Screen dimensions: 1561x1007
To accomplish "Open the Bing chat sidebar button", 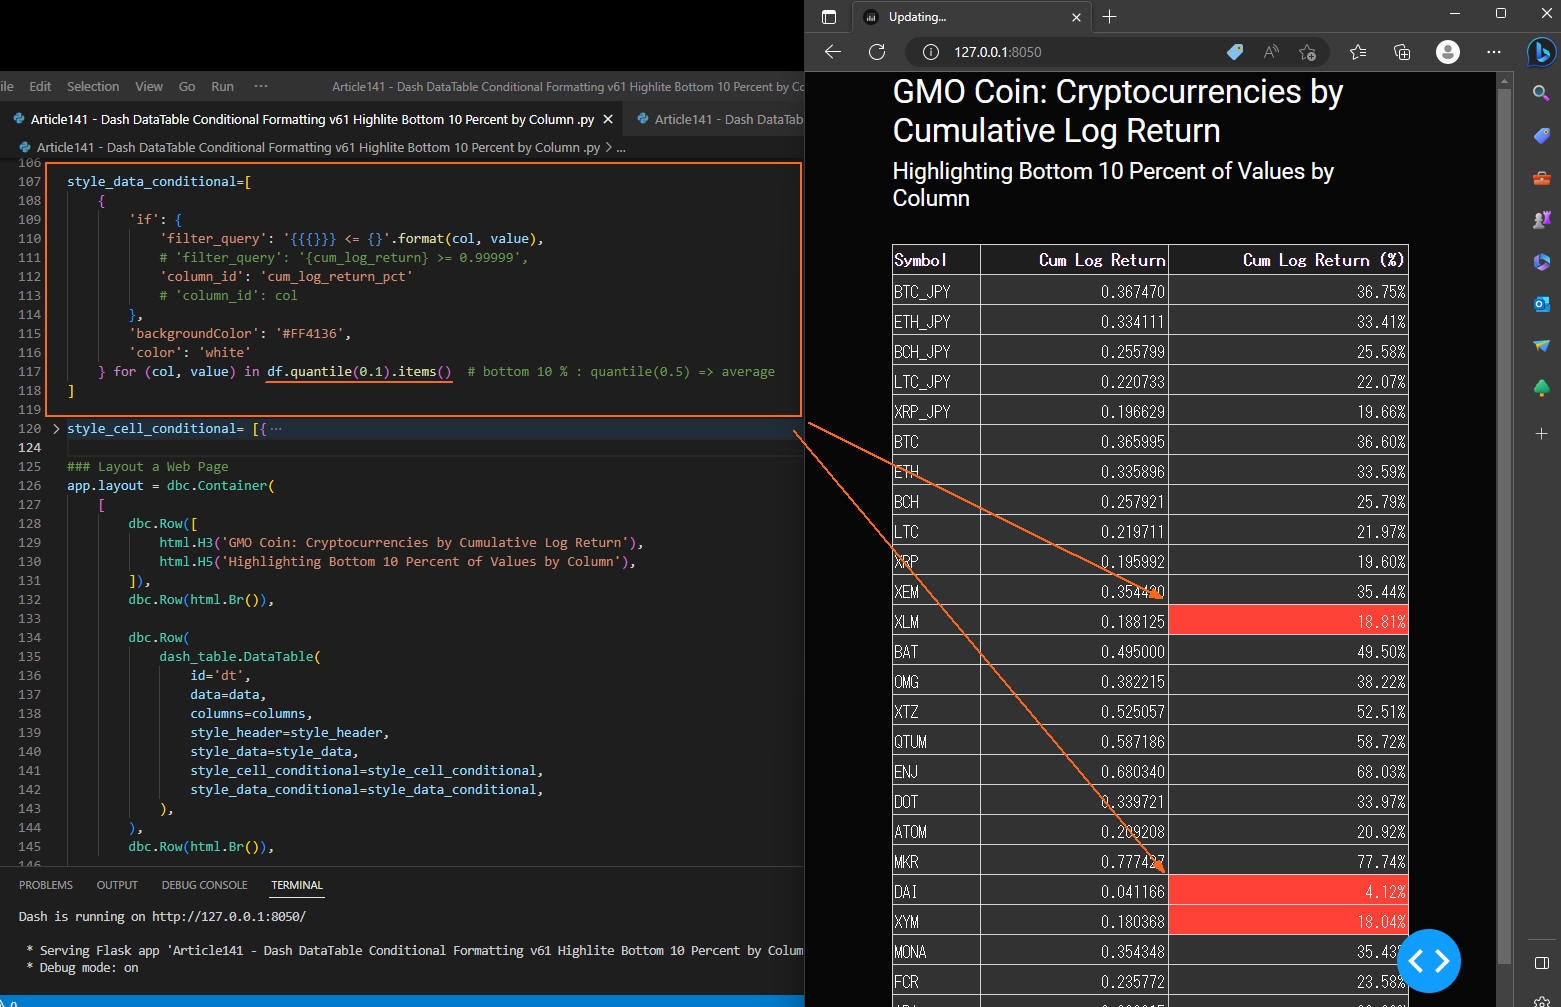I will [1541, 52].
